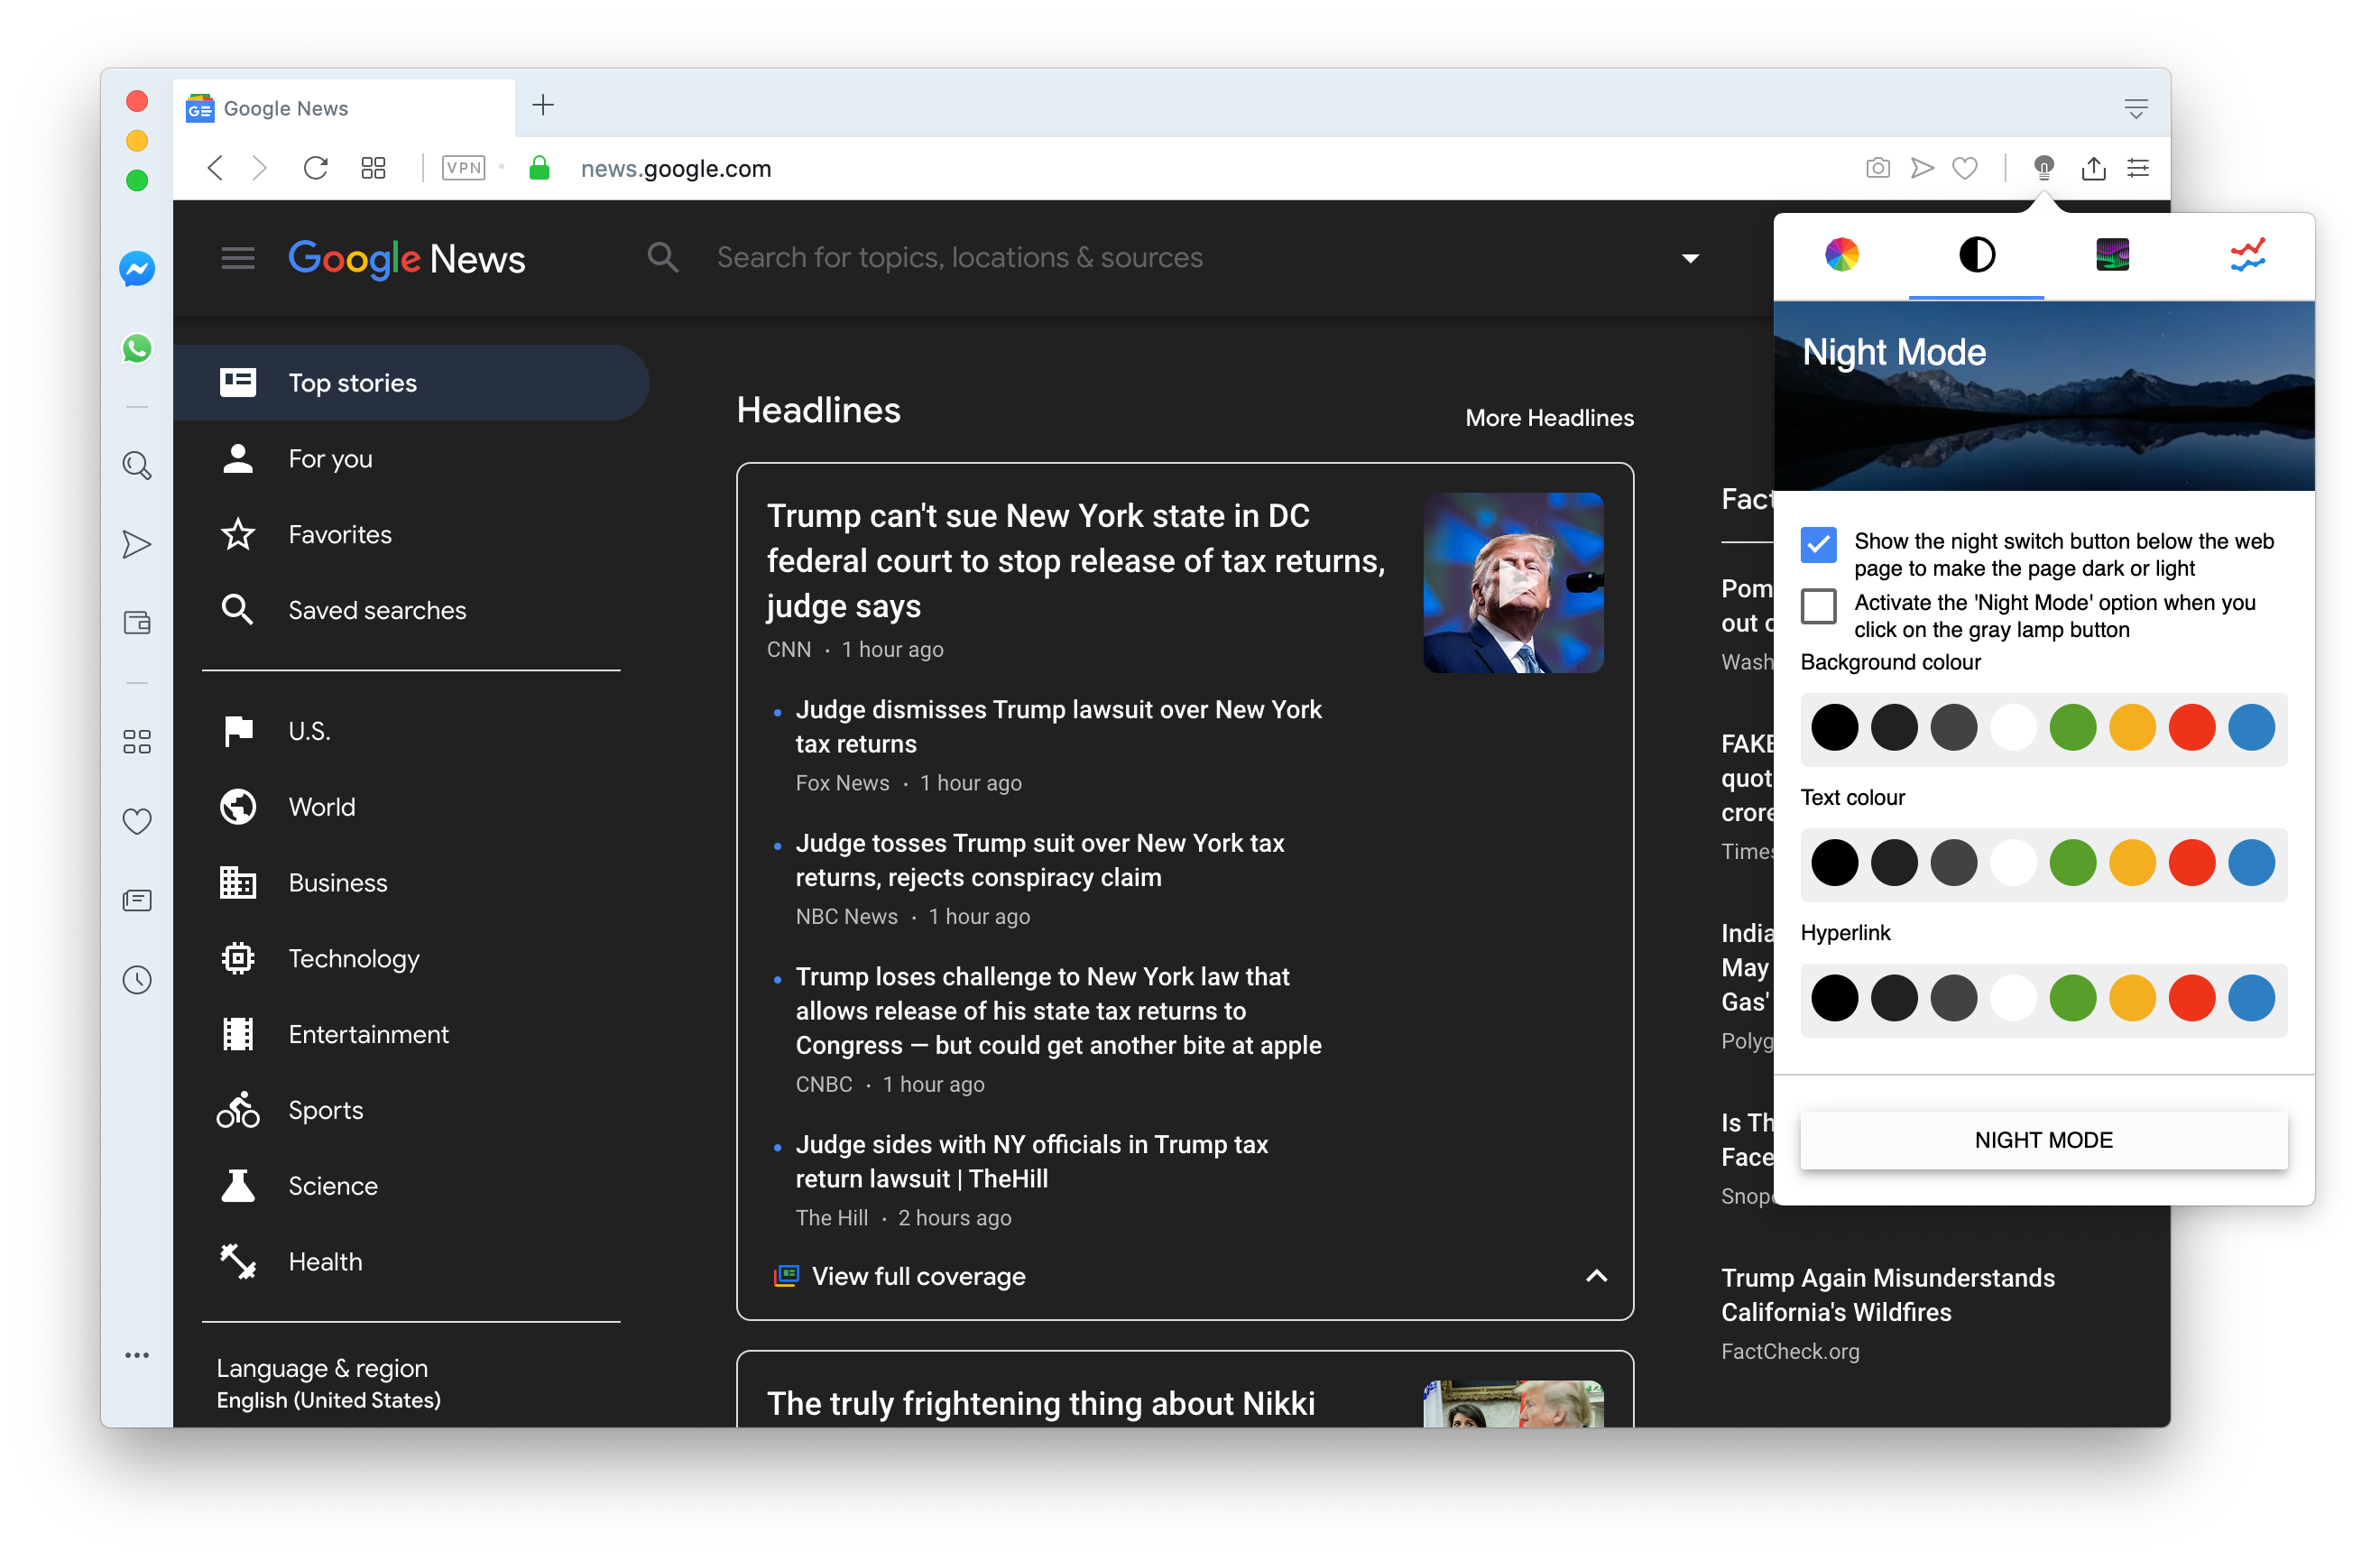Open the crypto wallet sidebar icon
Viewport: 2380px width, 1561px height.
tap(137, 623)
